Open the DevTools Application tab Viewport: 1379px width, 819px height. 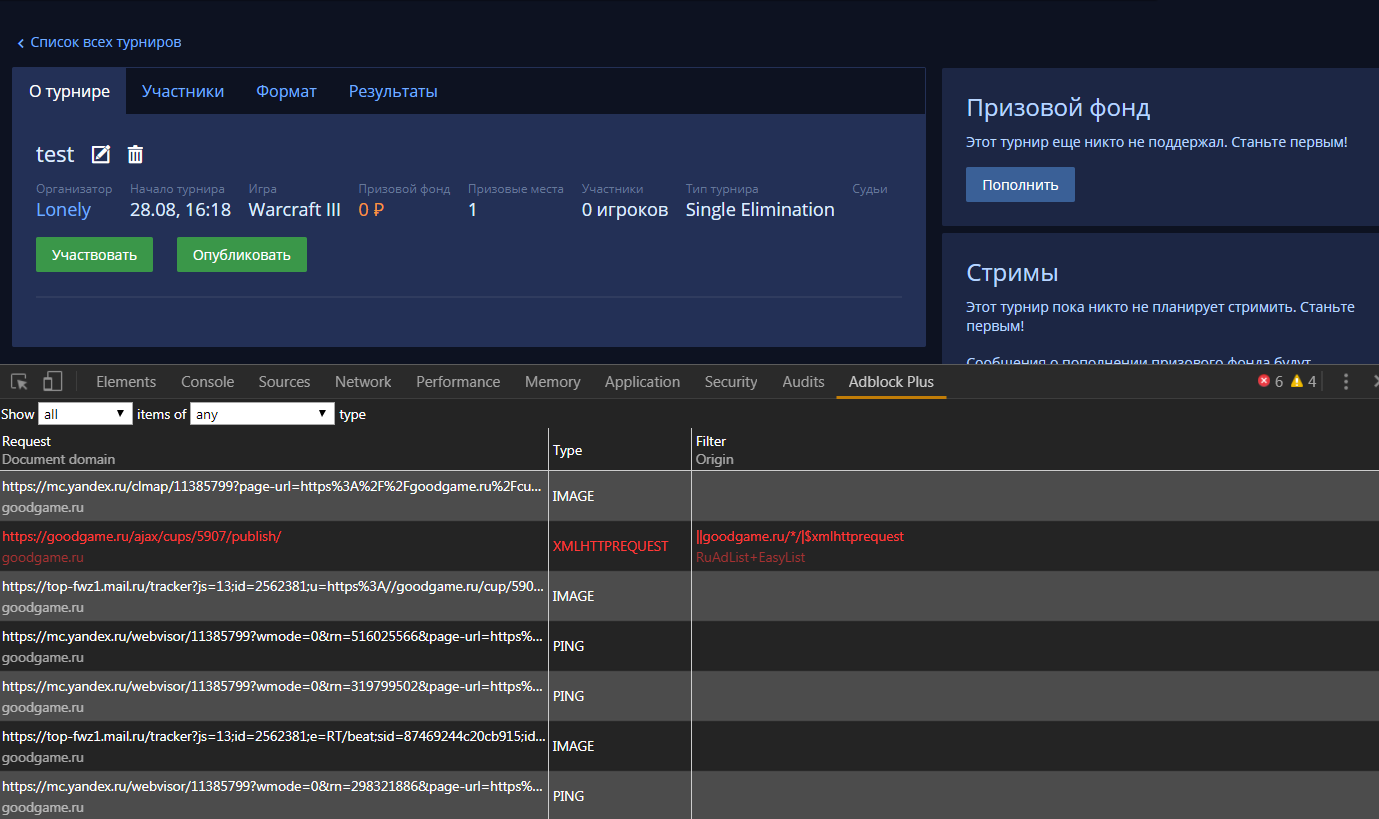(642, 381)
